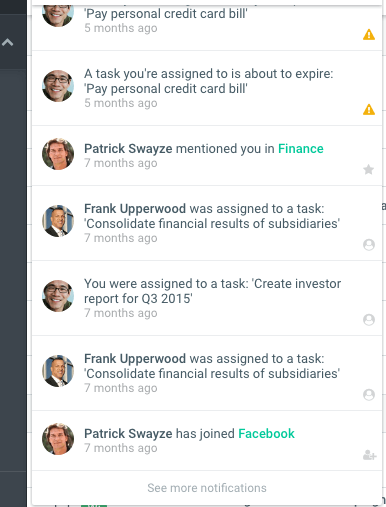Click the warning triangle on the topmost notification
The width and height of the screenshot is (386, 507).
point(369,34)
